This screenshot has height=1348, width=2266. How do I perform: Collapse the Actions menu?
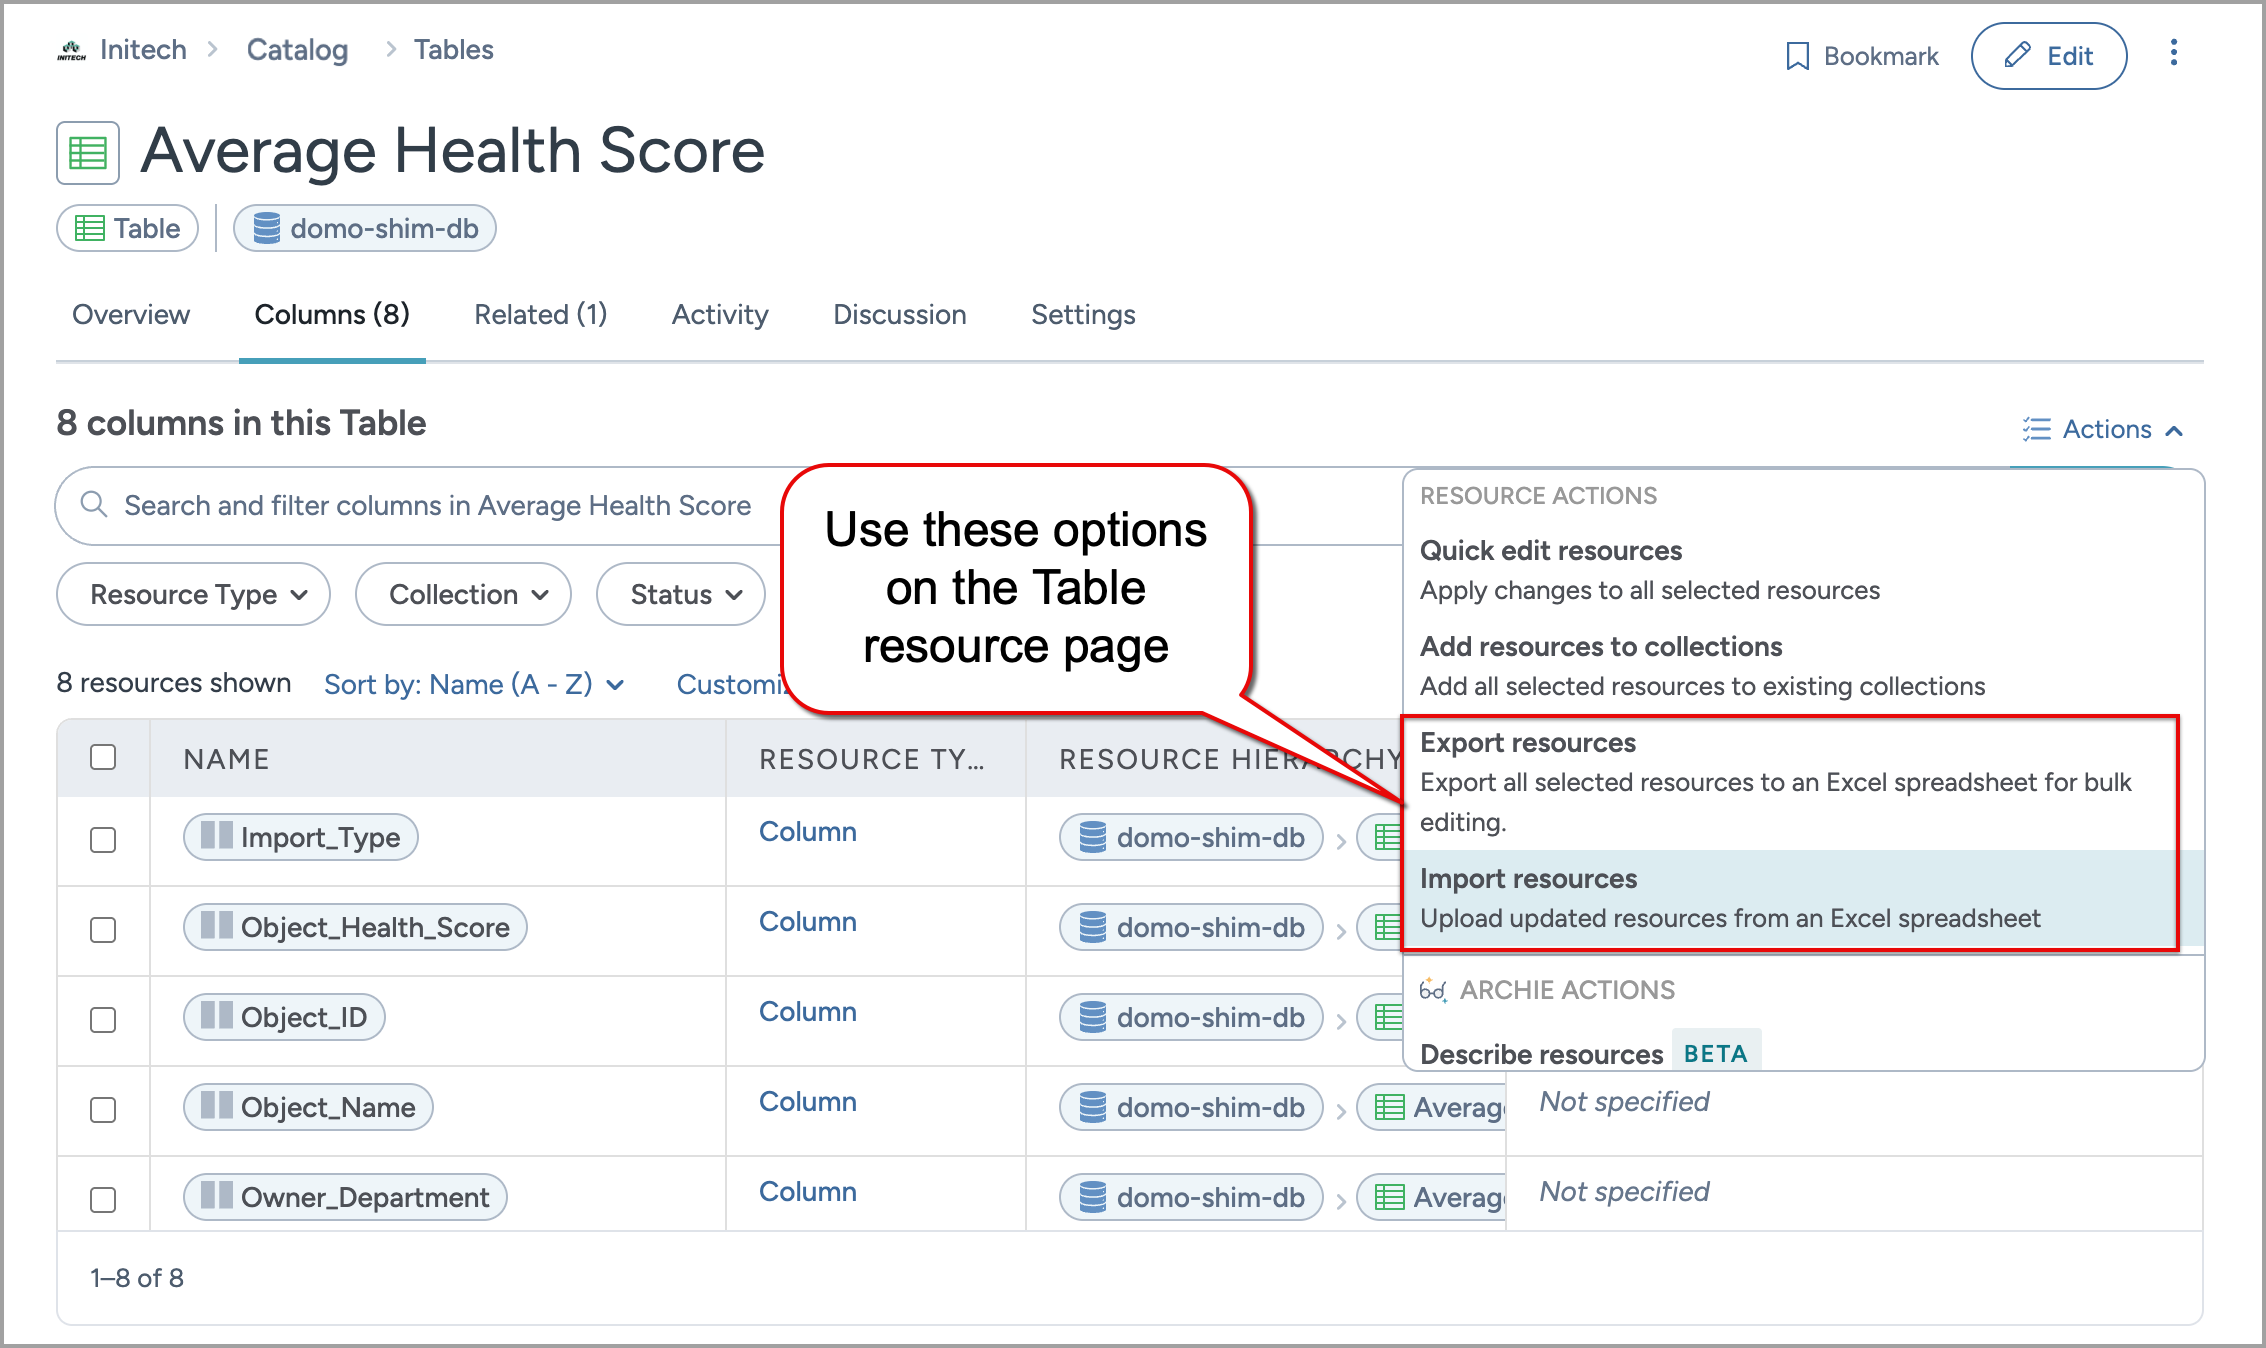(2102, 430)
